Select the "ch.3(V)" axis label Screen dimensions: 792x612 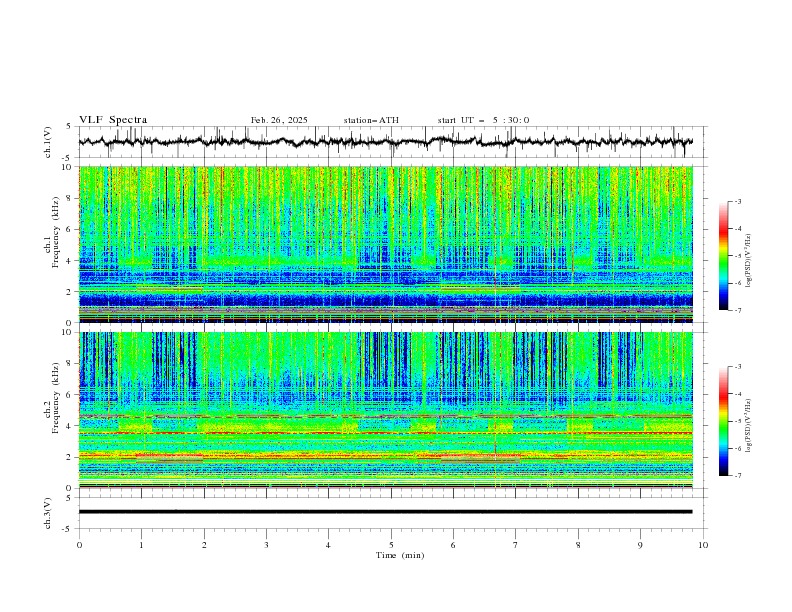pyautogui.click(x=48, y=513)
